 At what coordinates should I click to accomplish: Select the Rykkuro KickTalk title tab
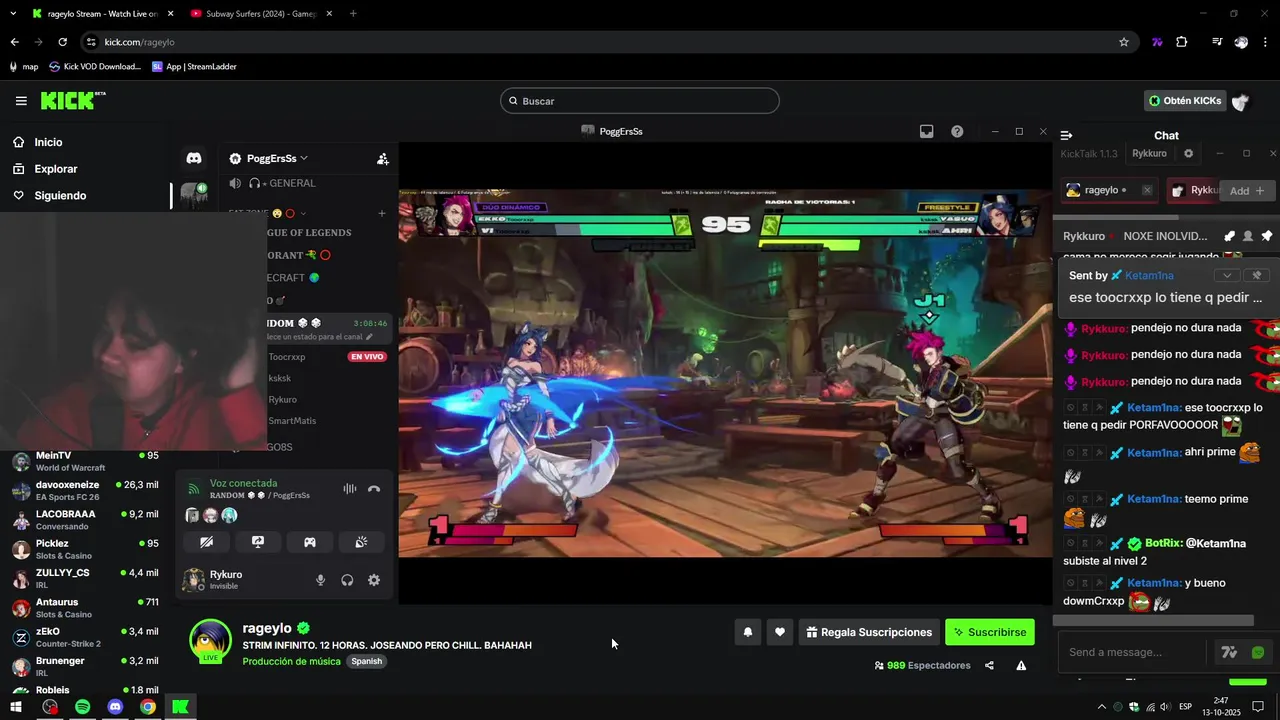tap(1149, 154)
